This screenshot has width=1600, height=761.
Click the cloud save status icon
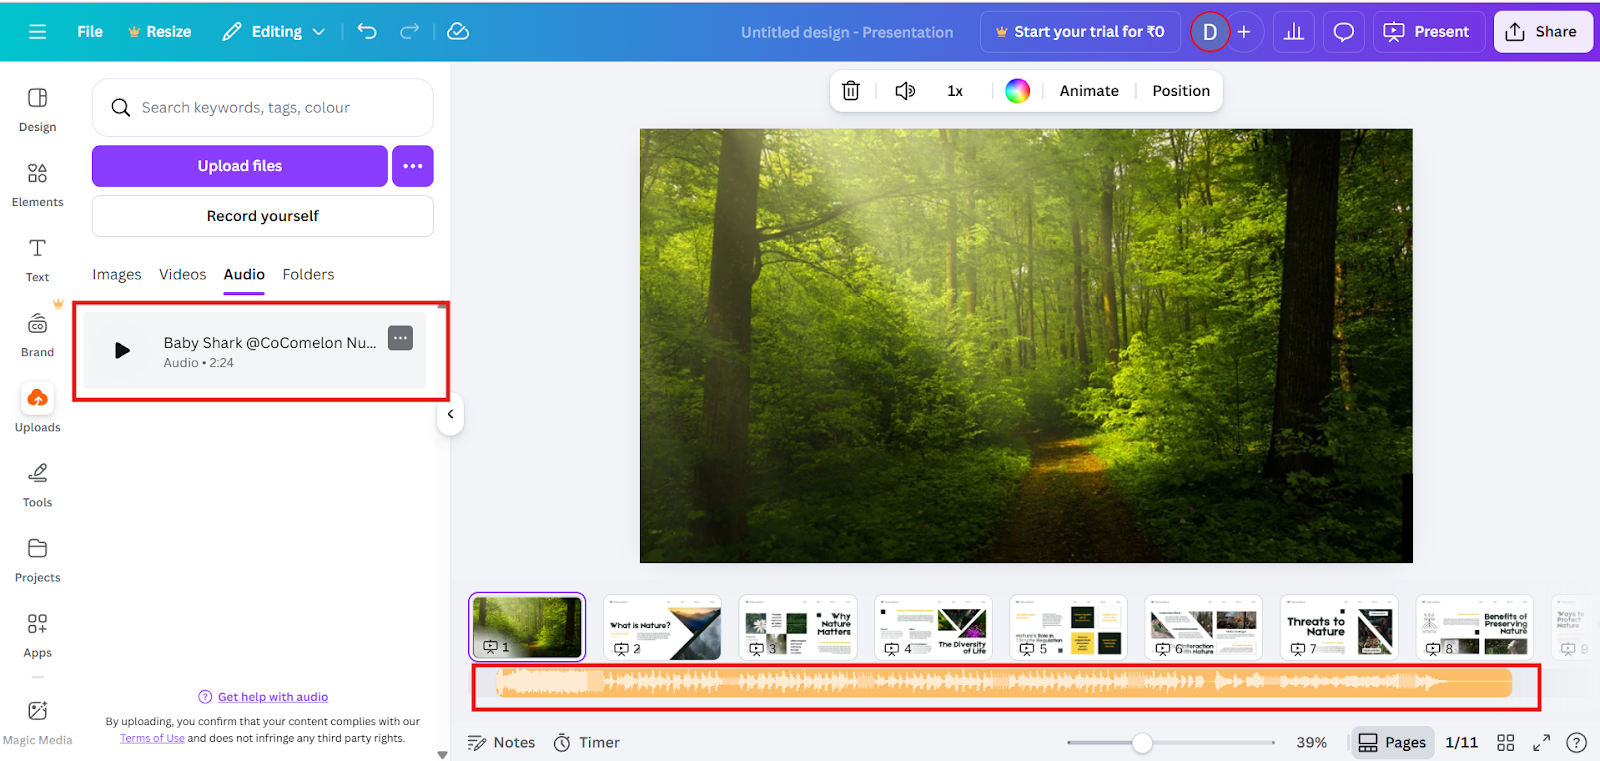(x=458, y=32)
